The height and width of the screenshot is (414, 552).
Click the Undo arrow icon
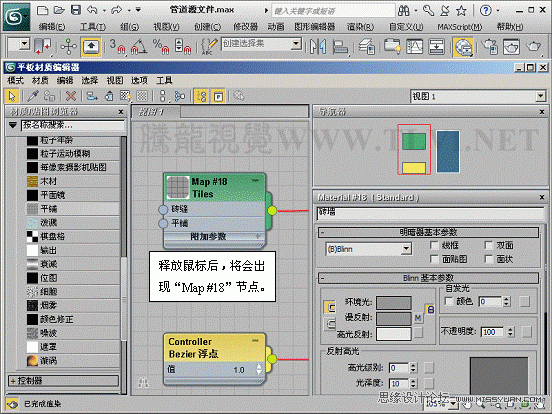pyautogui.click(x=92, y=10)
